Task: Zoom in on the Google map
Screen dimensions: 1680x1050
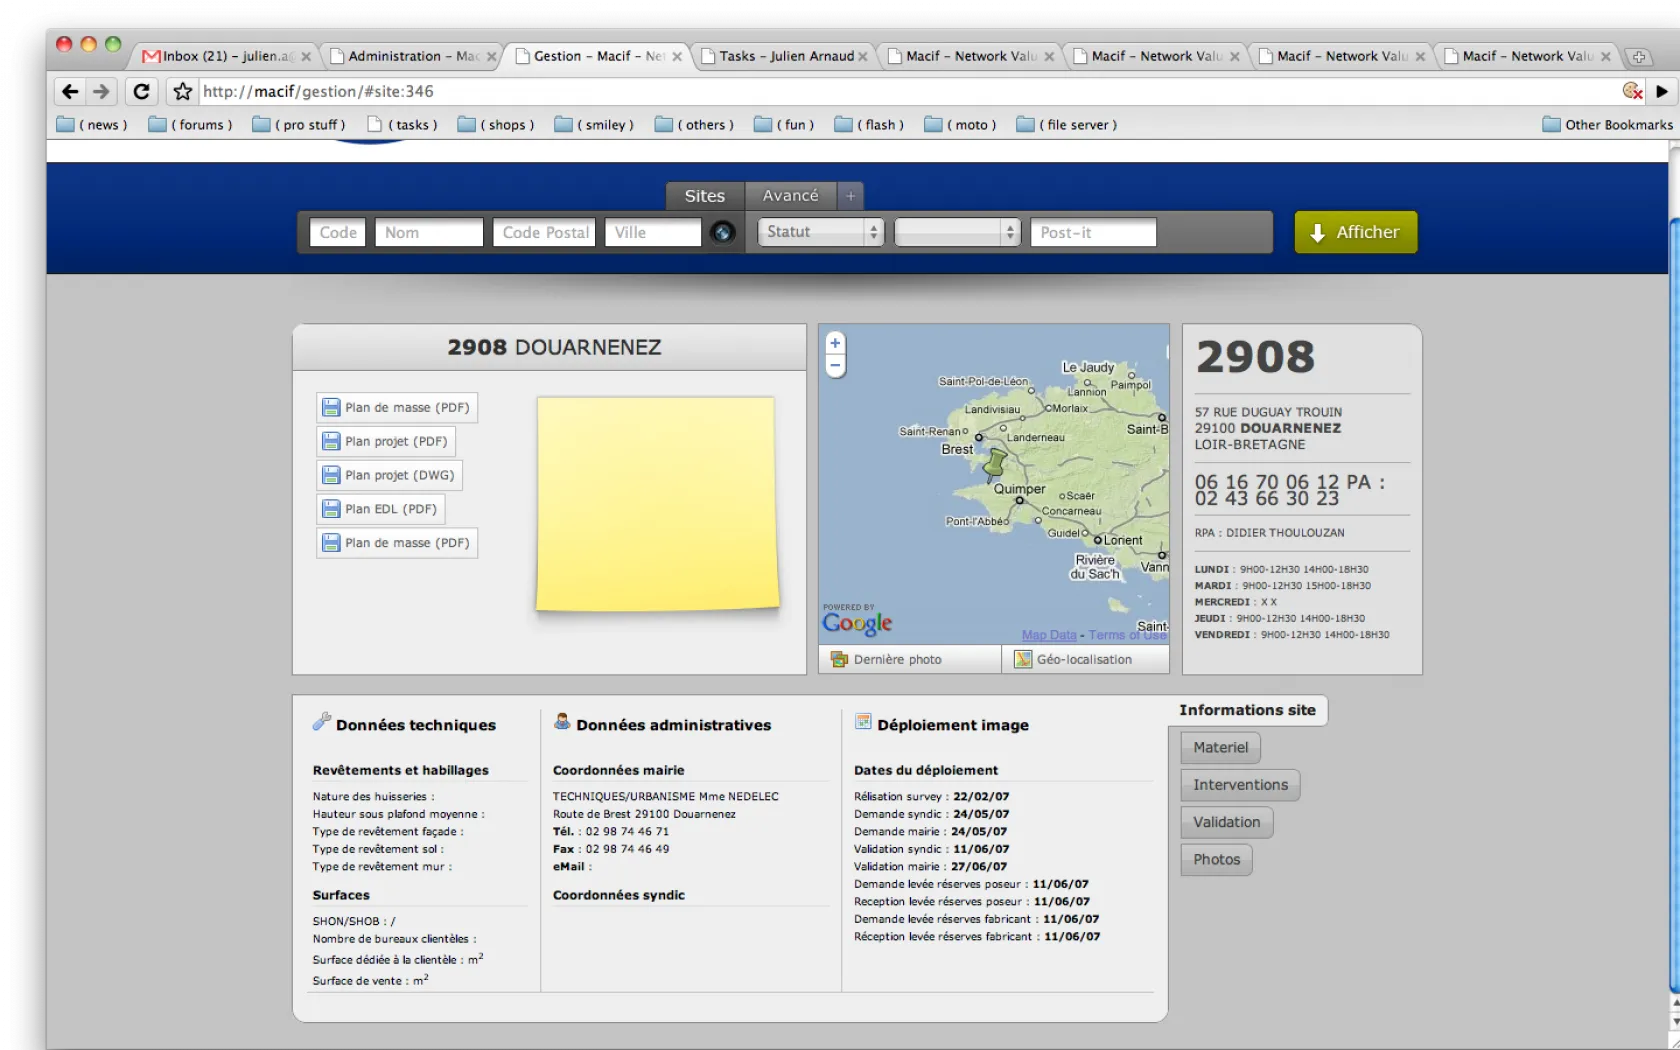Action: 835,343
